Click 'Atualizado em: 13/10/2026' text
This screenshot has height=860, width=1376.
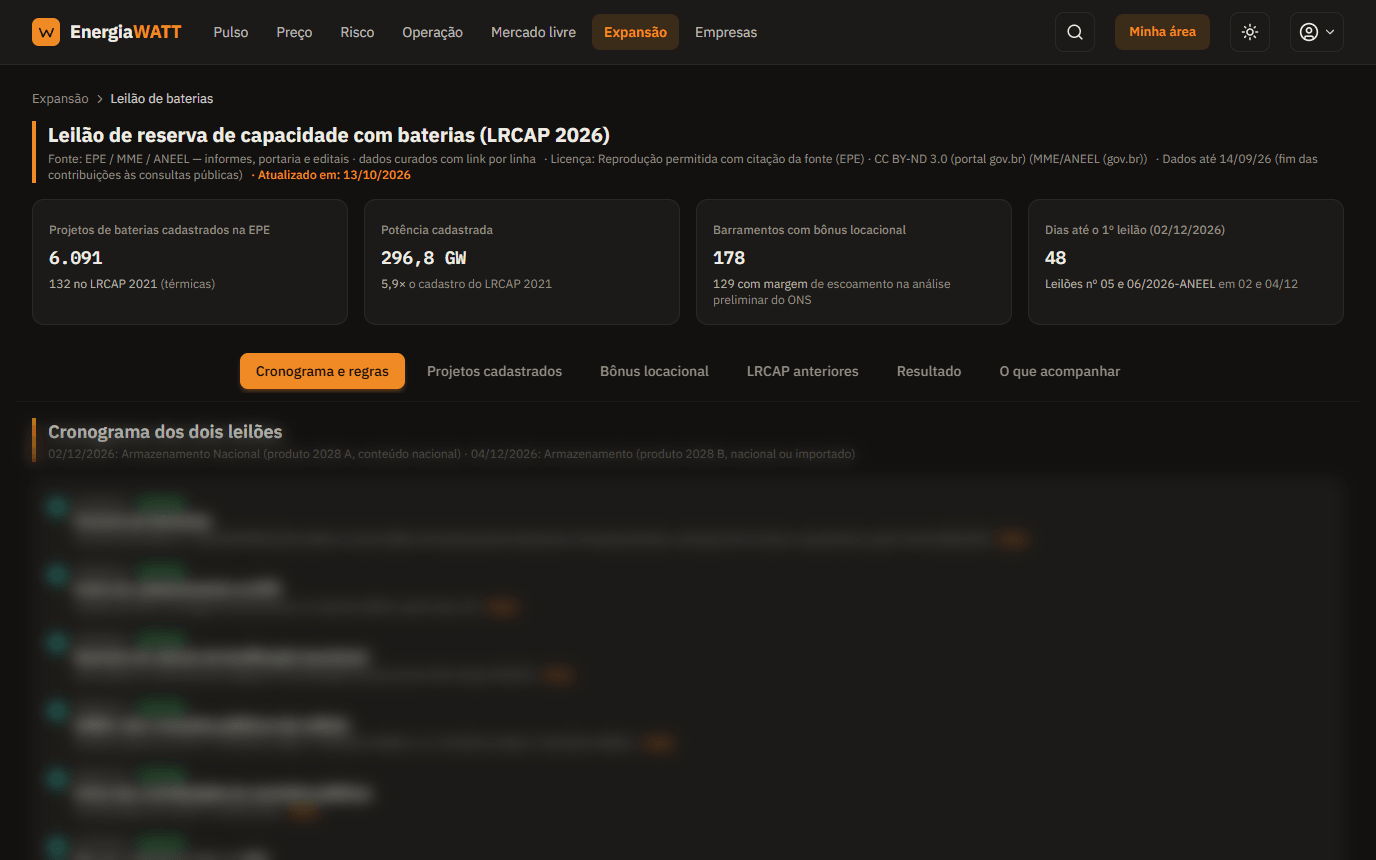[334, 175]
